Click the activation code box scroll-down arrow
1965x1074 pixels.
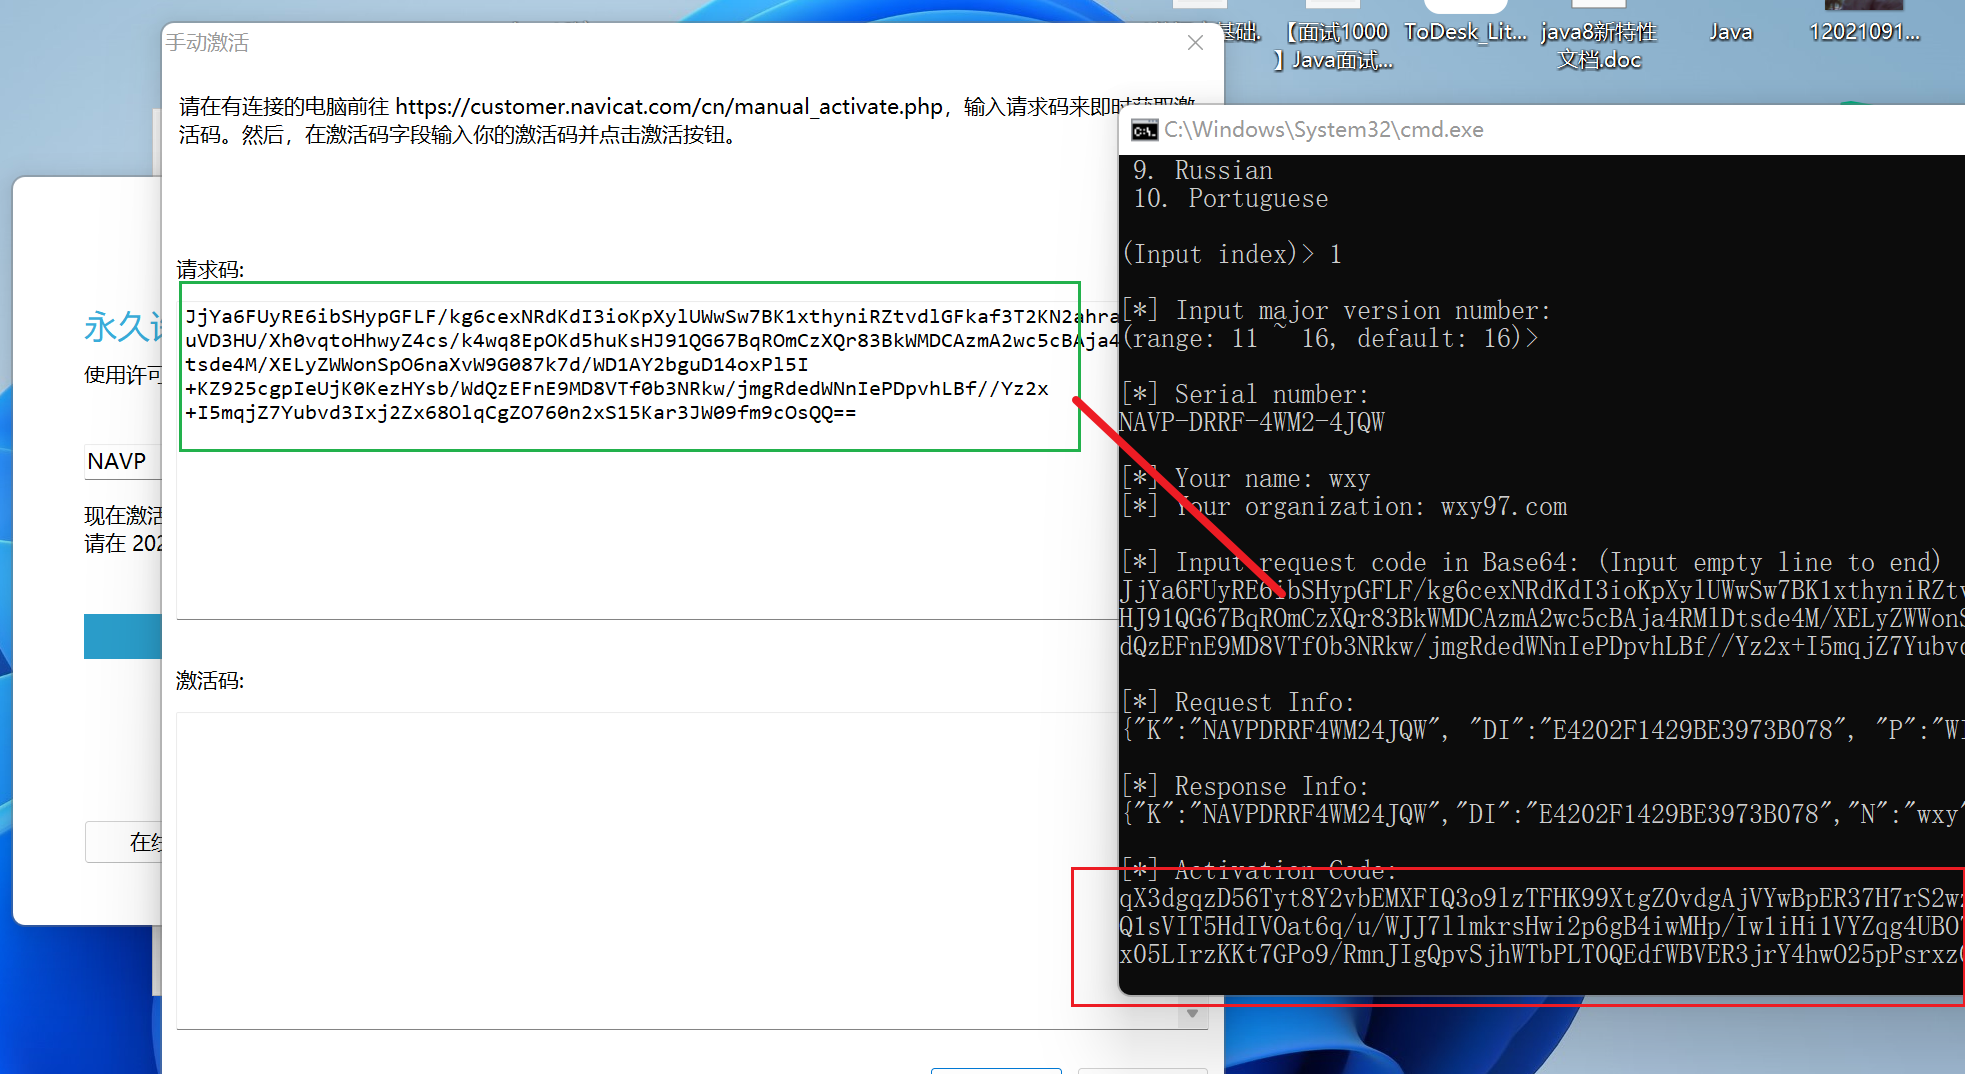pyautogui.click(x=1192, y=1014)
